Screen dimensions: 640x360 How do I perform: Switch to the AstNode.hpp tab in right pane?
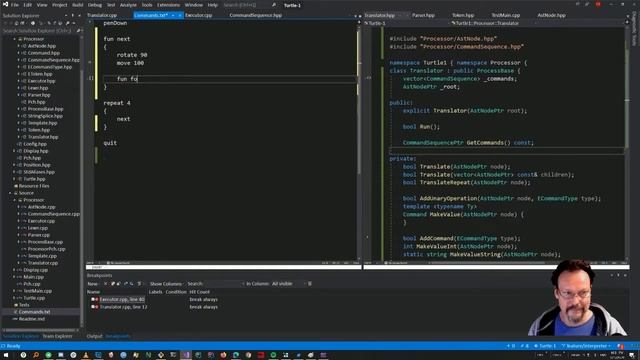coord(551,15)
